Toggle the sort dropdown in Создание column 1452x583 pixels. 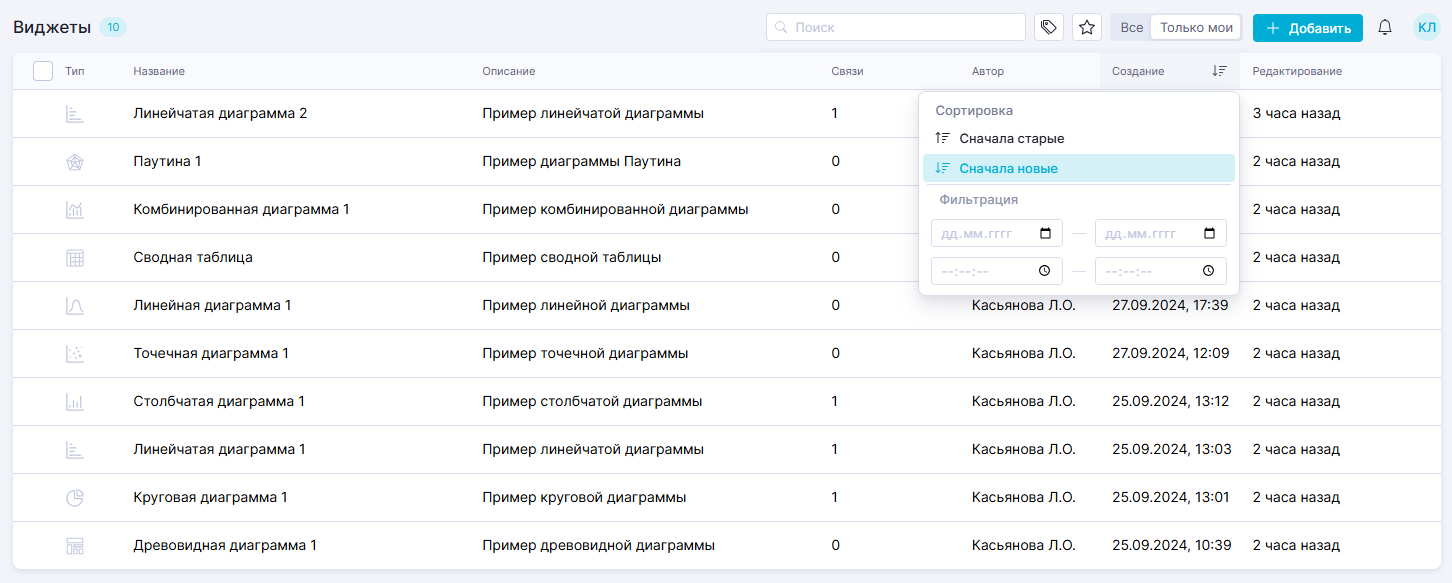[x=1219, y=71]
